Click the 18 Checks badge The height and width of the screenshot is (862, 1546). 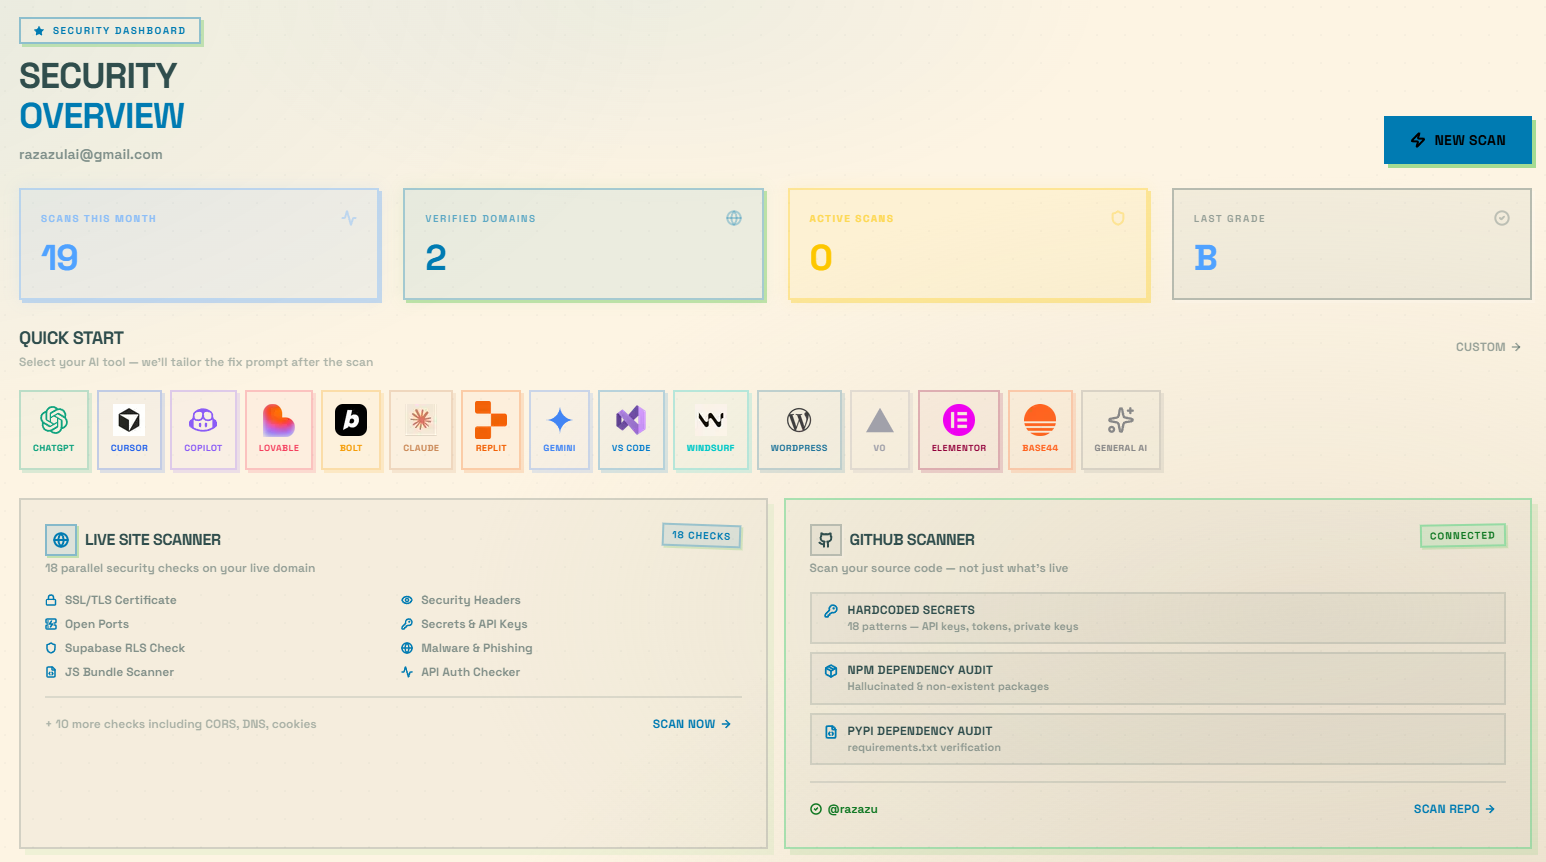point(702,535)
